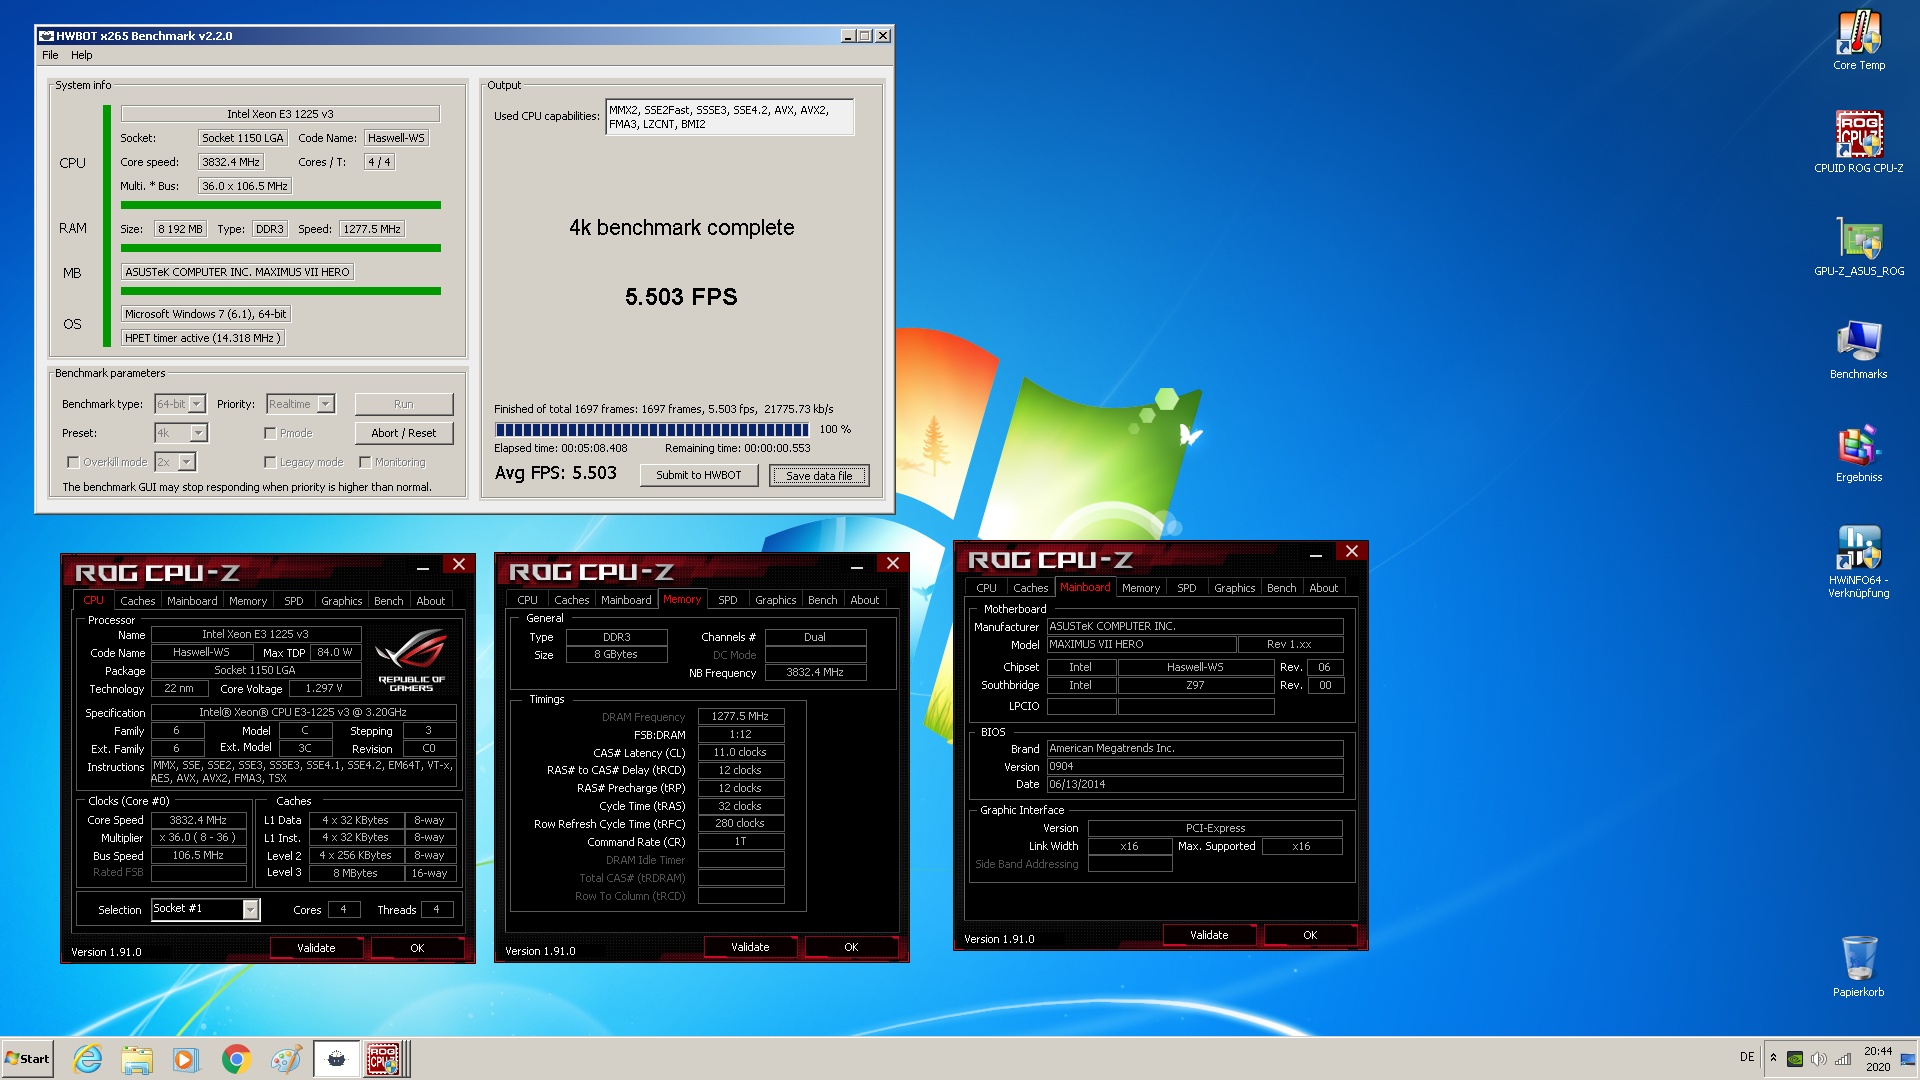This screenshot has height=1080, width=1920.
Task: Click Core Voltage 1.297 V value
Action: click(x=324, y=688)
